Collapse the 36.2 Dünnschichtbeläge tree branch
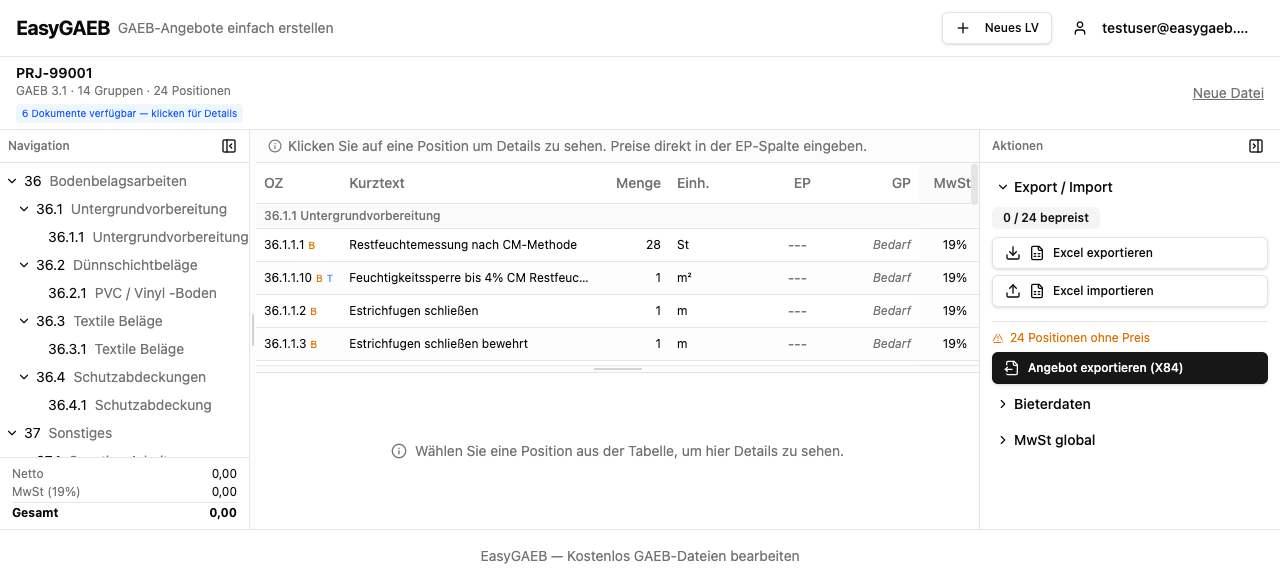 [22, 265]
